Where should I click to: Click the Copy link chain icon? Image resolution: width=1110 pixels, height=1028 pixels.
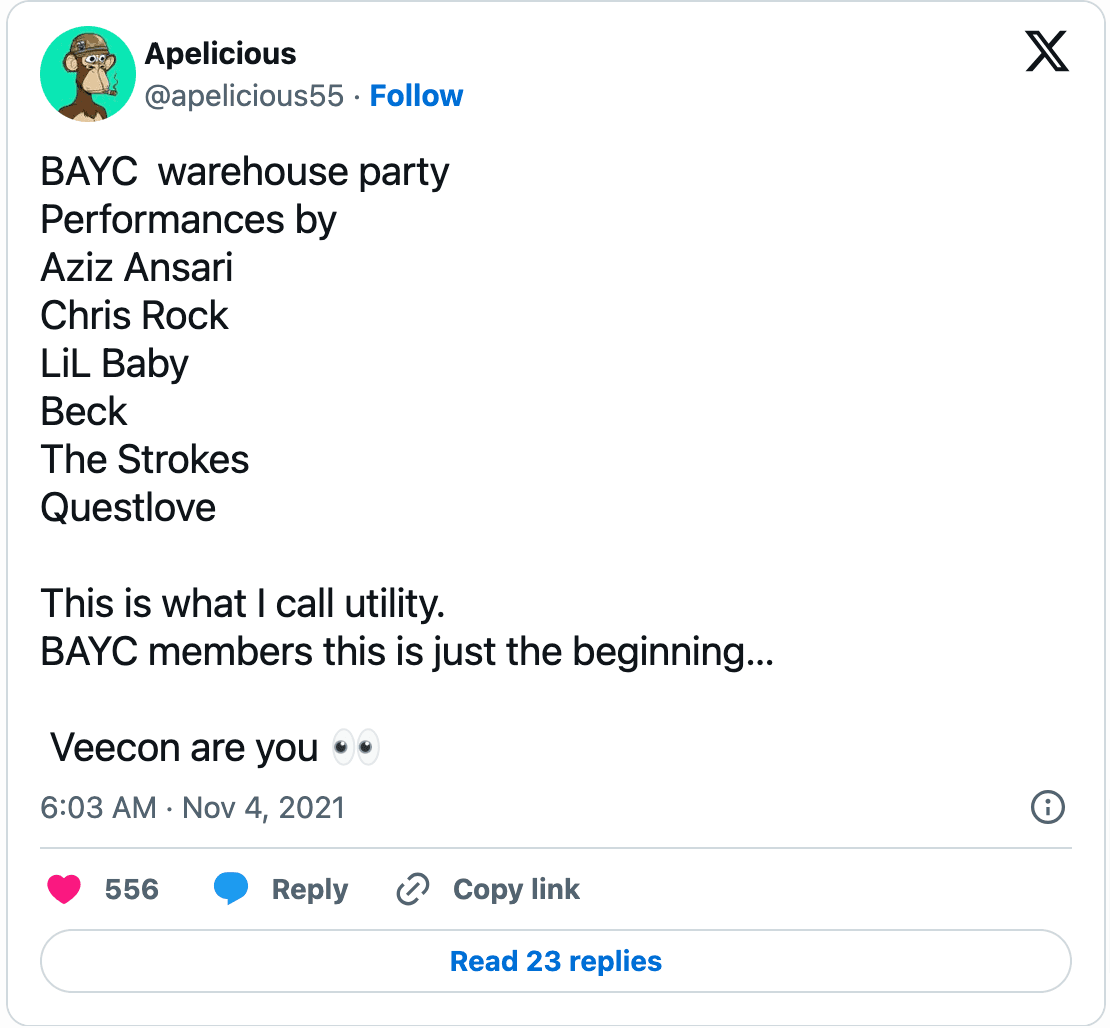point(412,888)
